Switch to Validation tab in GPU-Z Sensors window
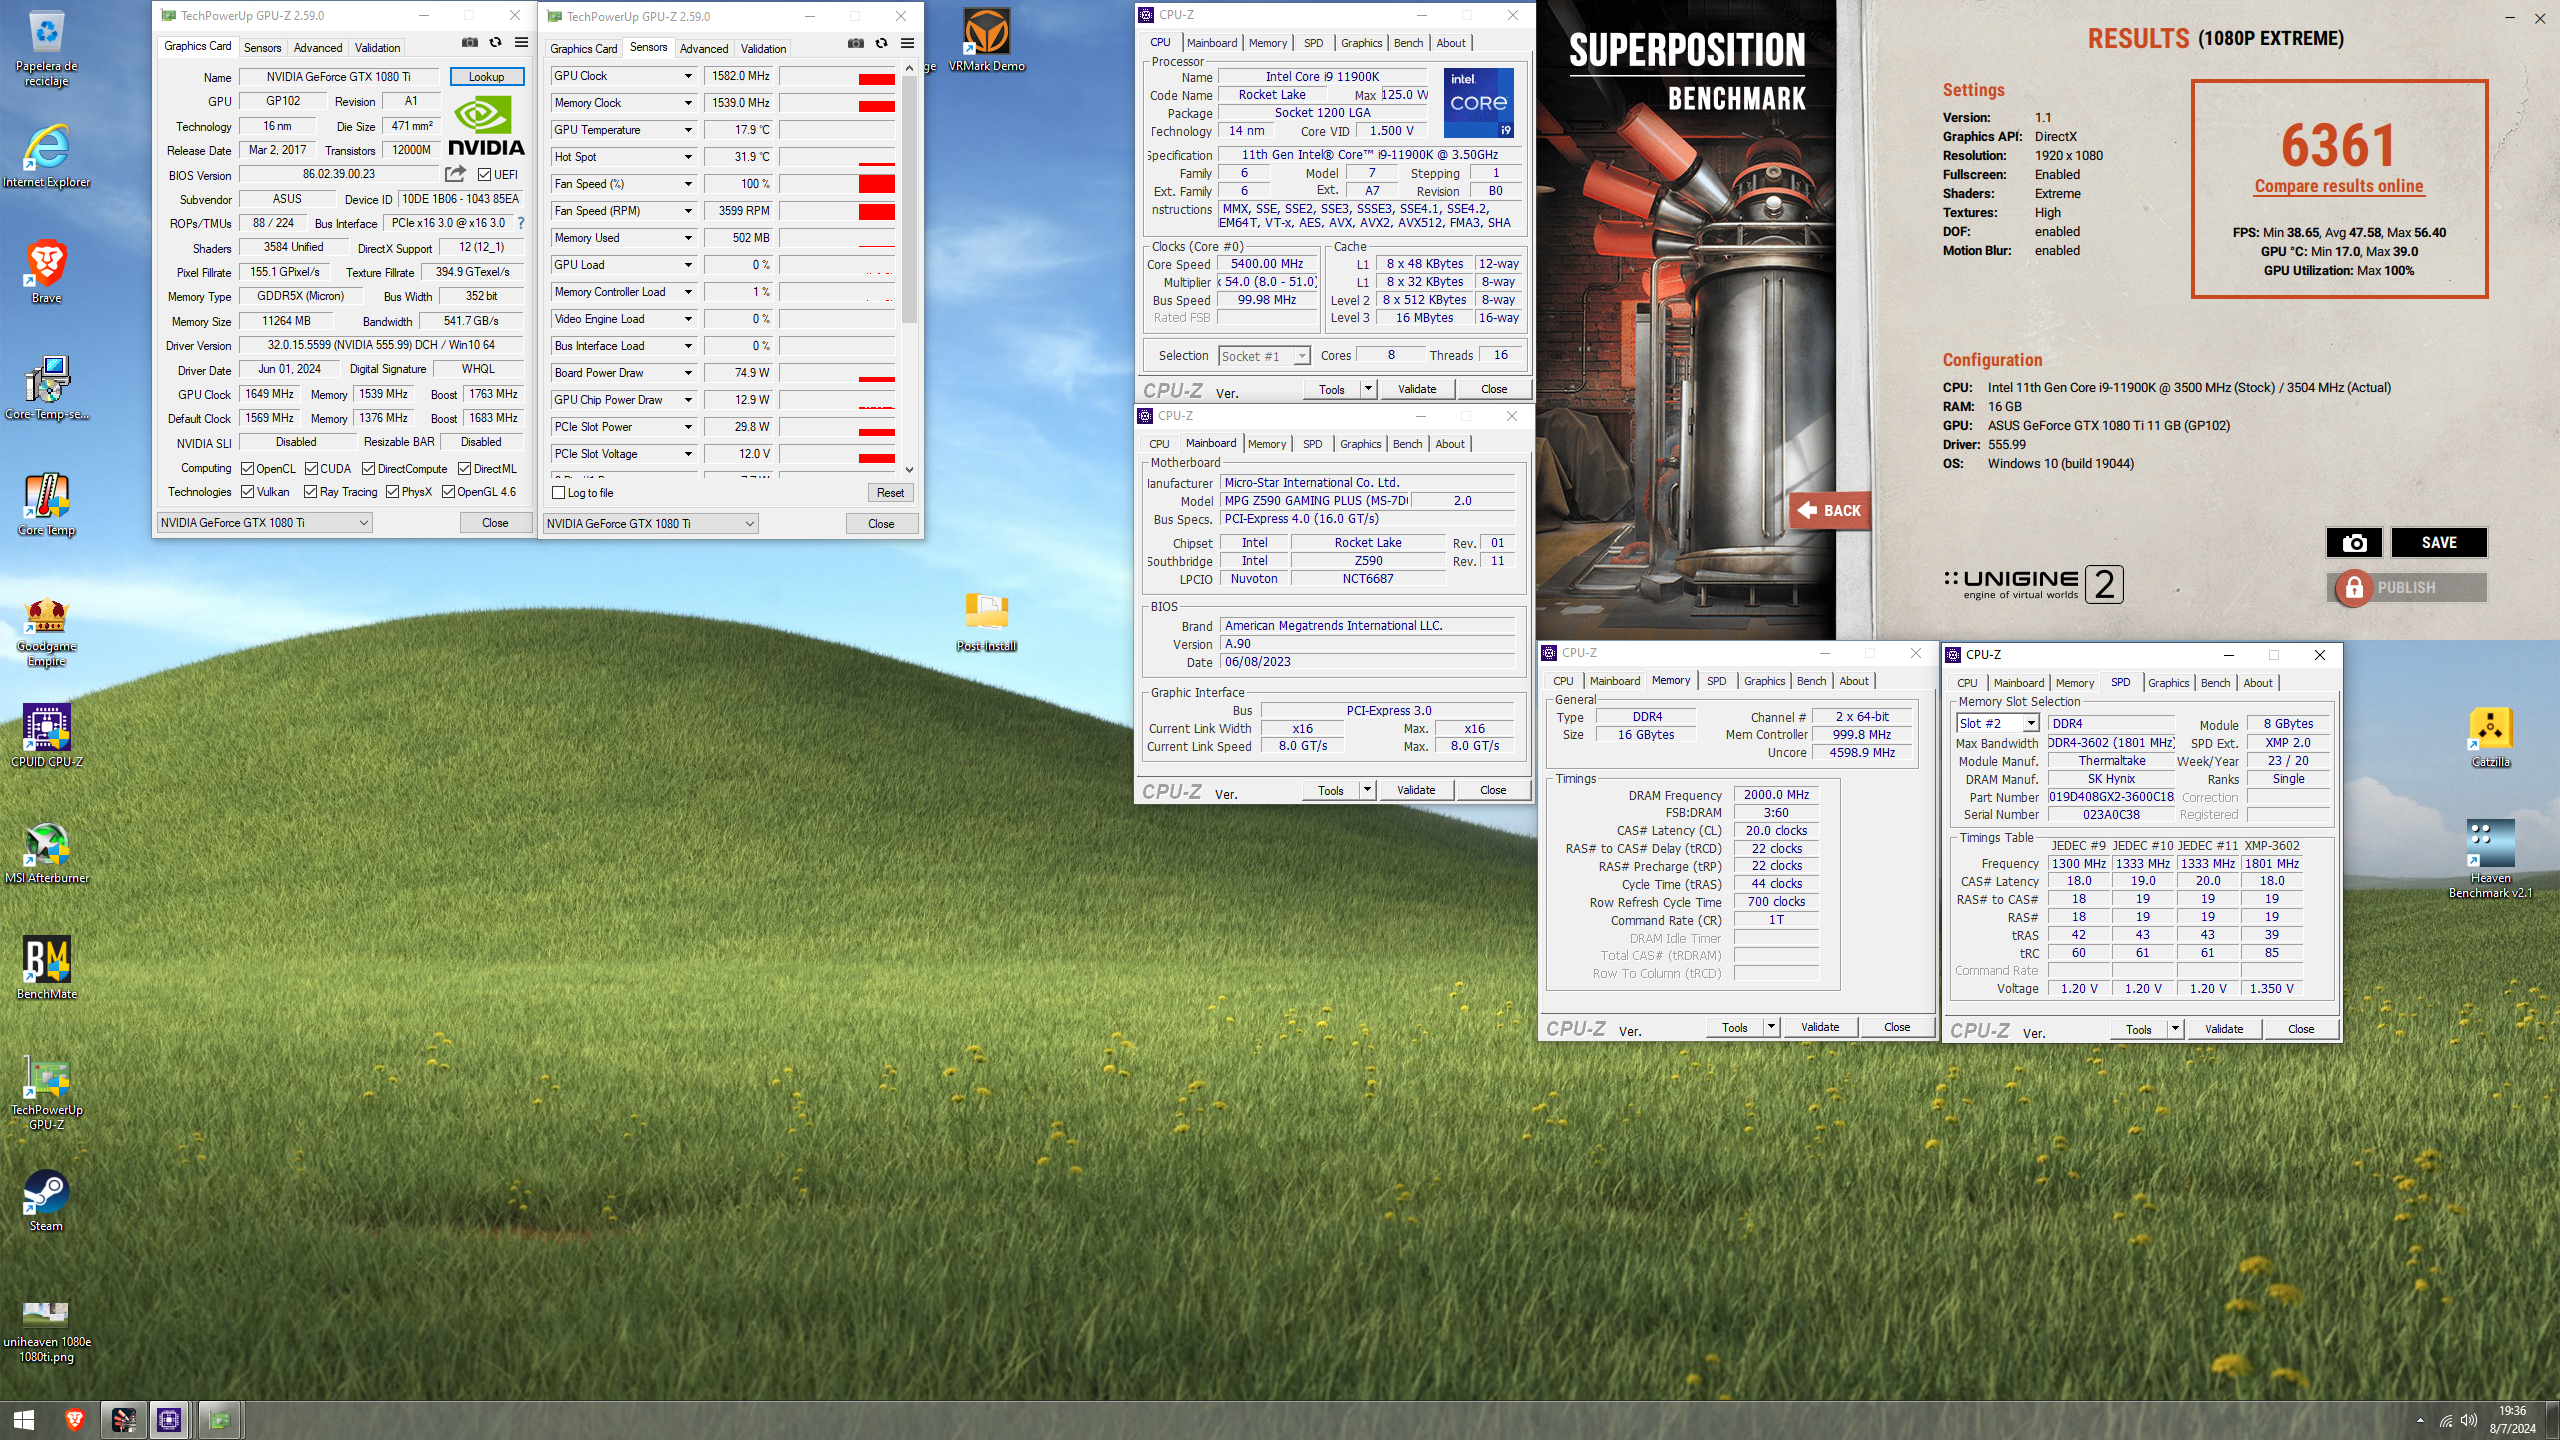The width and height of the screenshot is (2560, 1440). pyautogui.click(x=763, y=48)
